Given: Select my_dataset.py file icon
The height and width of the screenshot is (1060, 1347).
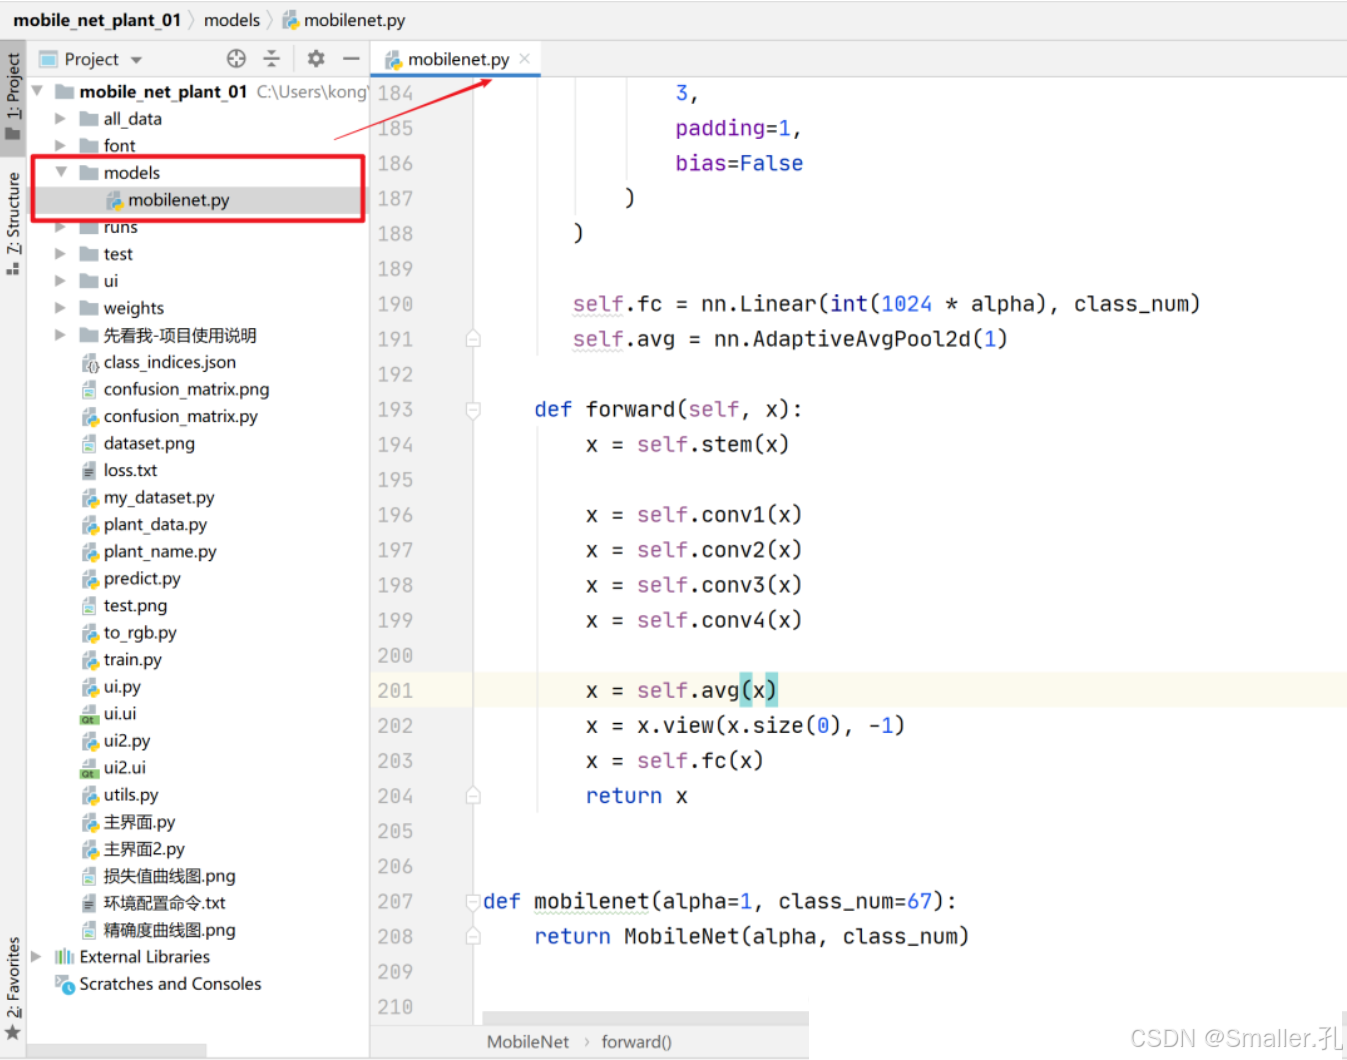Looking at the screenshot, I should point(90,498).
